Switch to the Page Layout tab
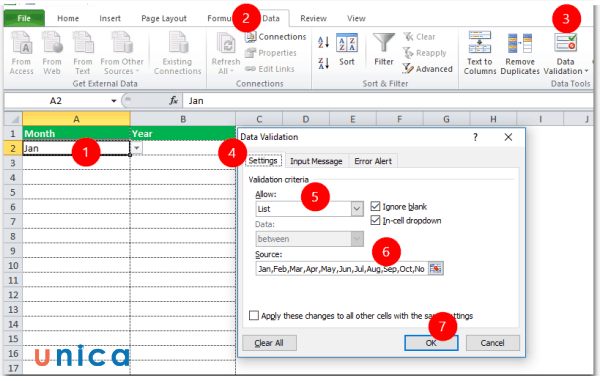The height and width of the screenshot is (381, 600). (x=164, y=18)
